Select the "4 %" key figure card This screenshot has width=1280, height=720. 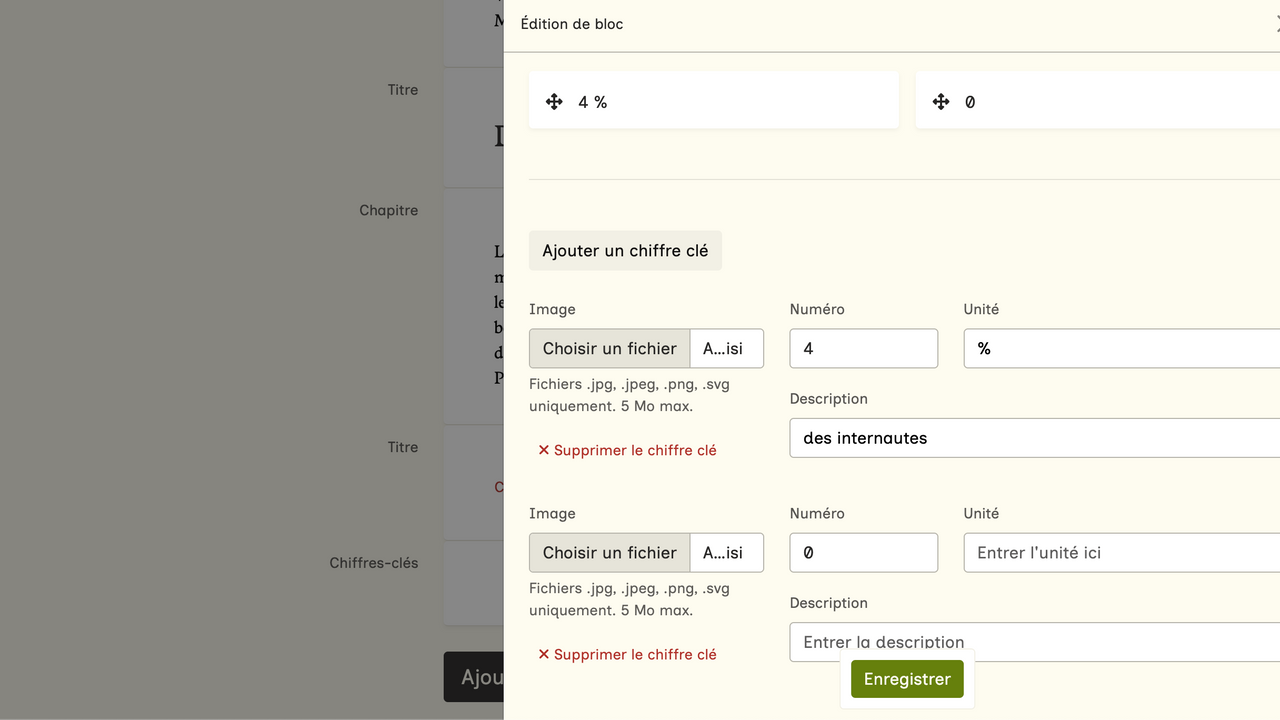740,102
